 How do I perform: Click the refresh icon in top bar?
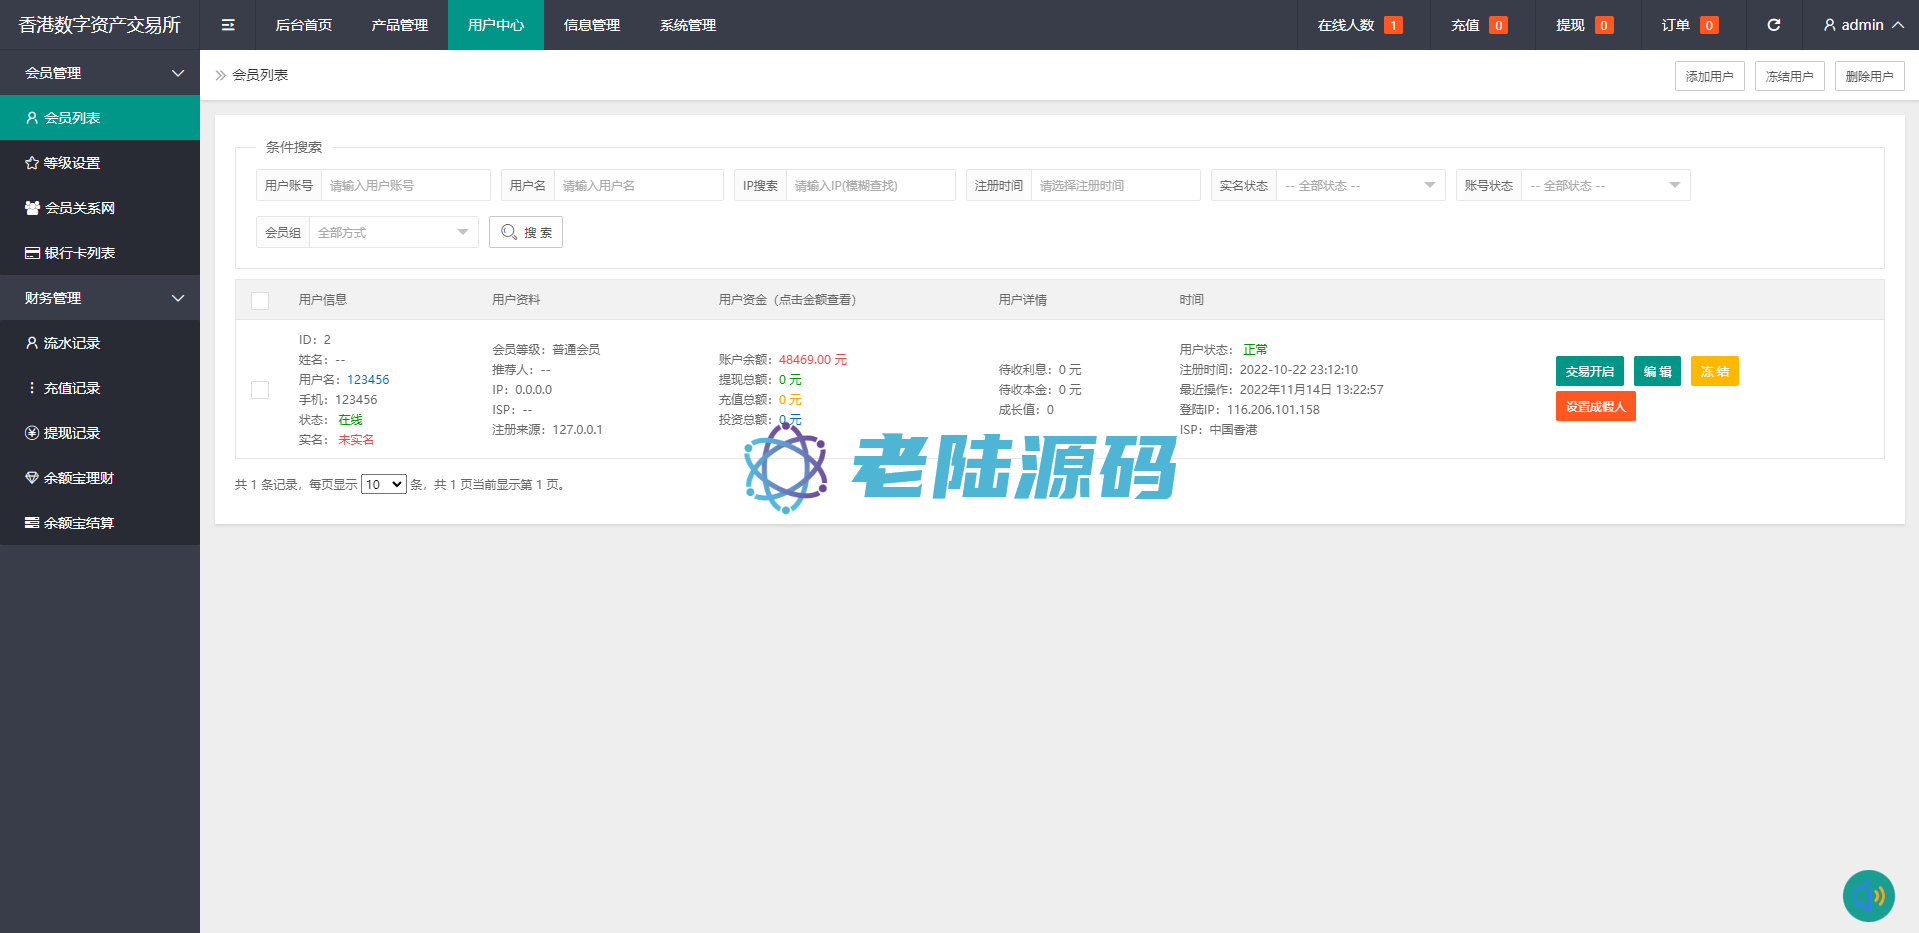point(1773,25)
